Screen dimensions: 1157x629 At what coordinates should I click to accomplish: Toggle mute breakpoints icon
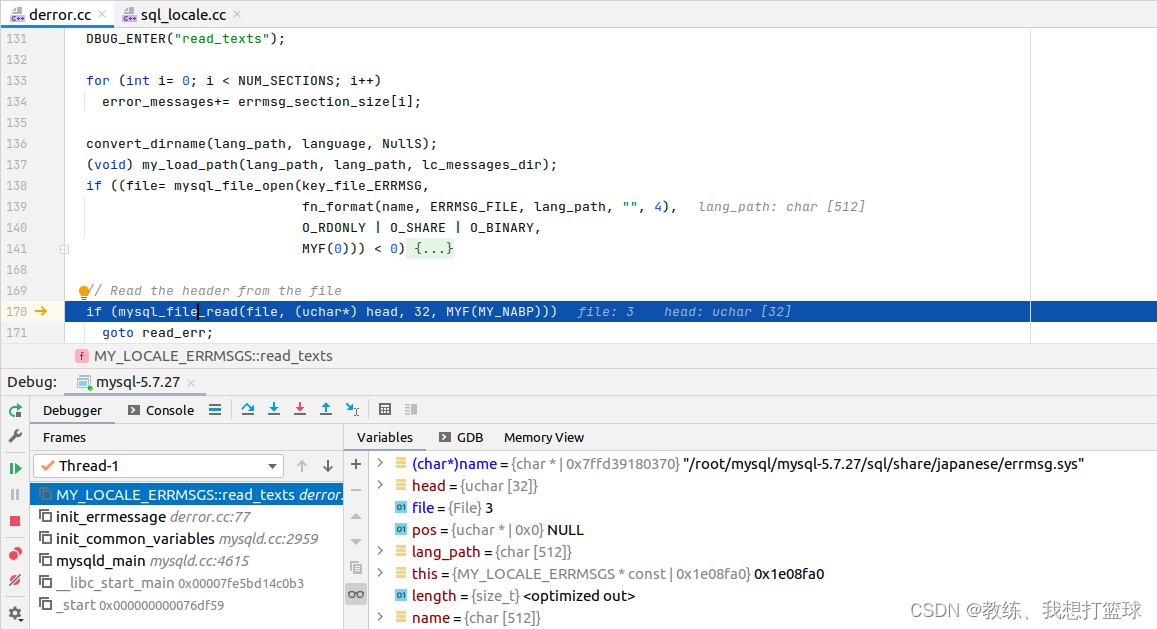[15, 580]
